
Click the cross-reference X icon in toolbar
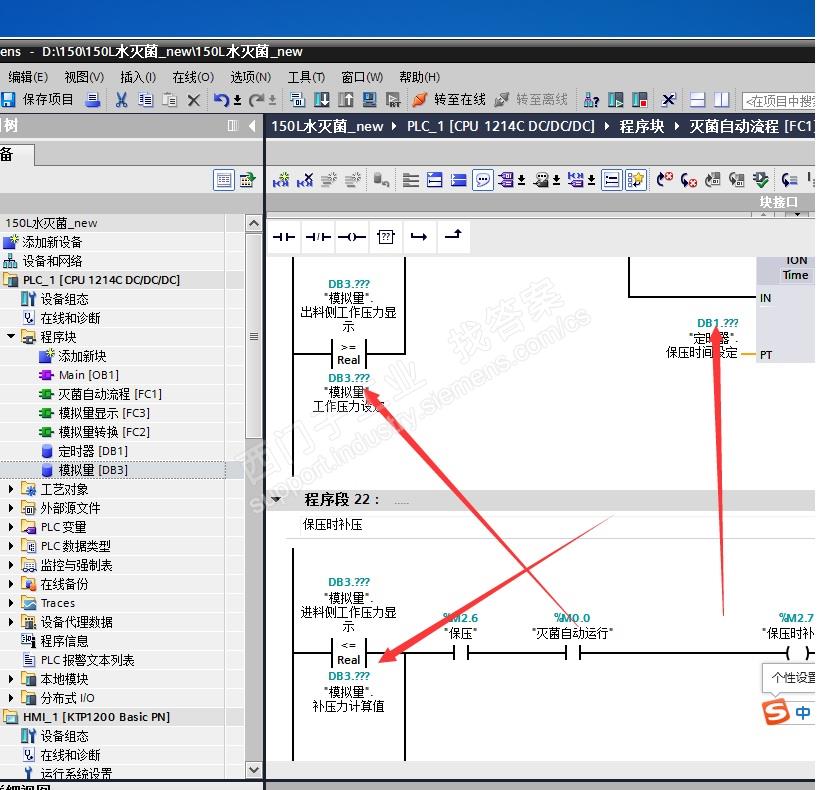(668, 99)
